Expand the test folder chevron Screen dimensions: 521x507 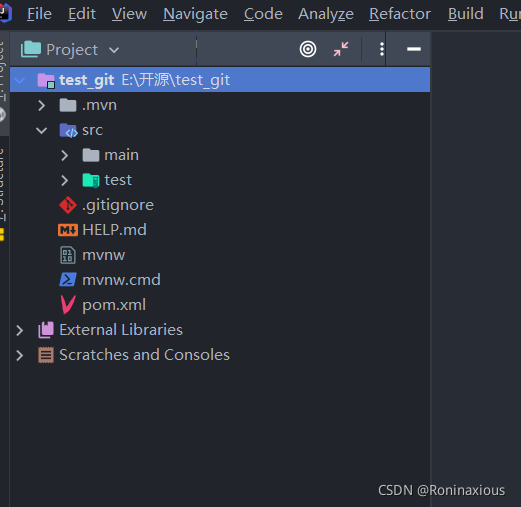point(65,180)
